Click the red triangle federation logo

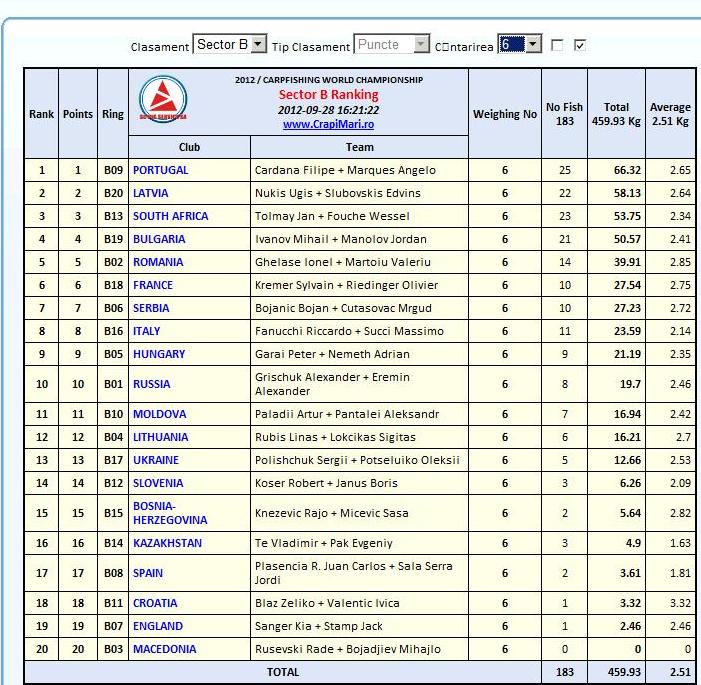[163, 99]
